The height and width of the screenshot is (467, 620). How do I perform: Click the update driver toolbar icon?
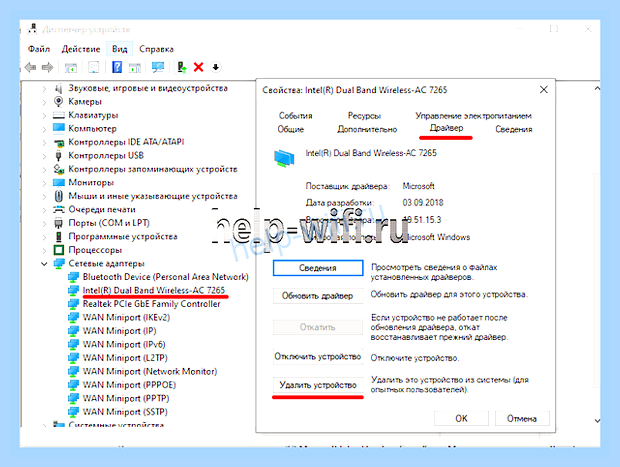181,67
